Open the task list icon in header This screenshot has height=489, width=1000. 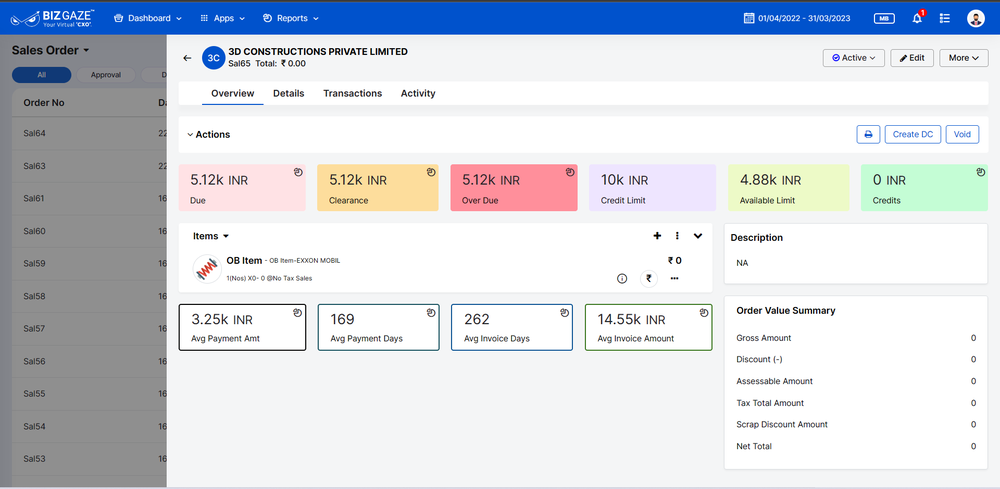pyautogui.click(x=945, y=18)
